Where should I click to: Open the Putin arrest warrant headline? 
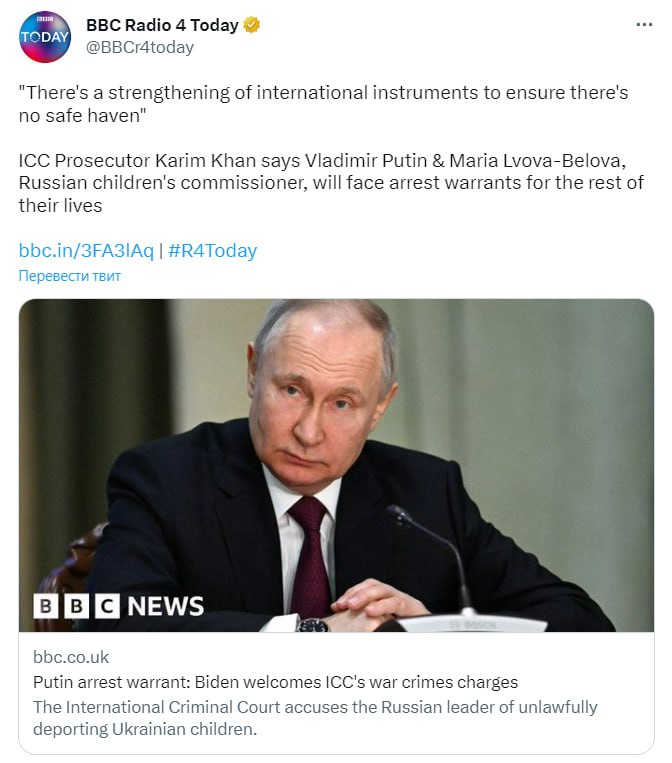[275, 682]
